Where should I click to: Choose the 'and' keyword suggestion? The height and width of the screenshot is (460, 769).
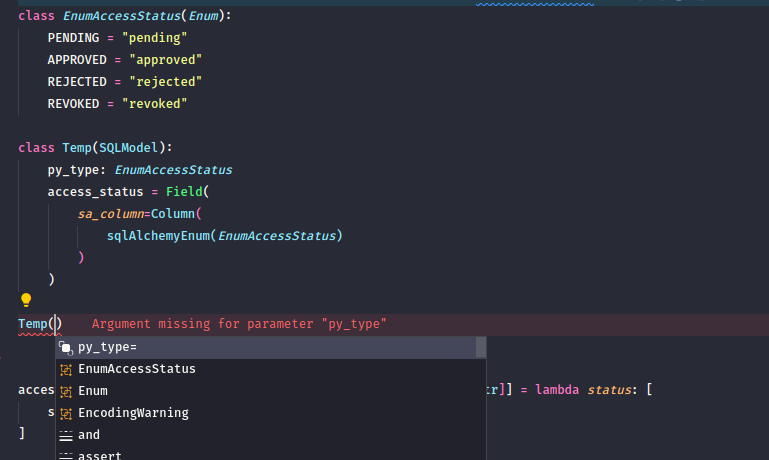(89, 435)
